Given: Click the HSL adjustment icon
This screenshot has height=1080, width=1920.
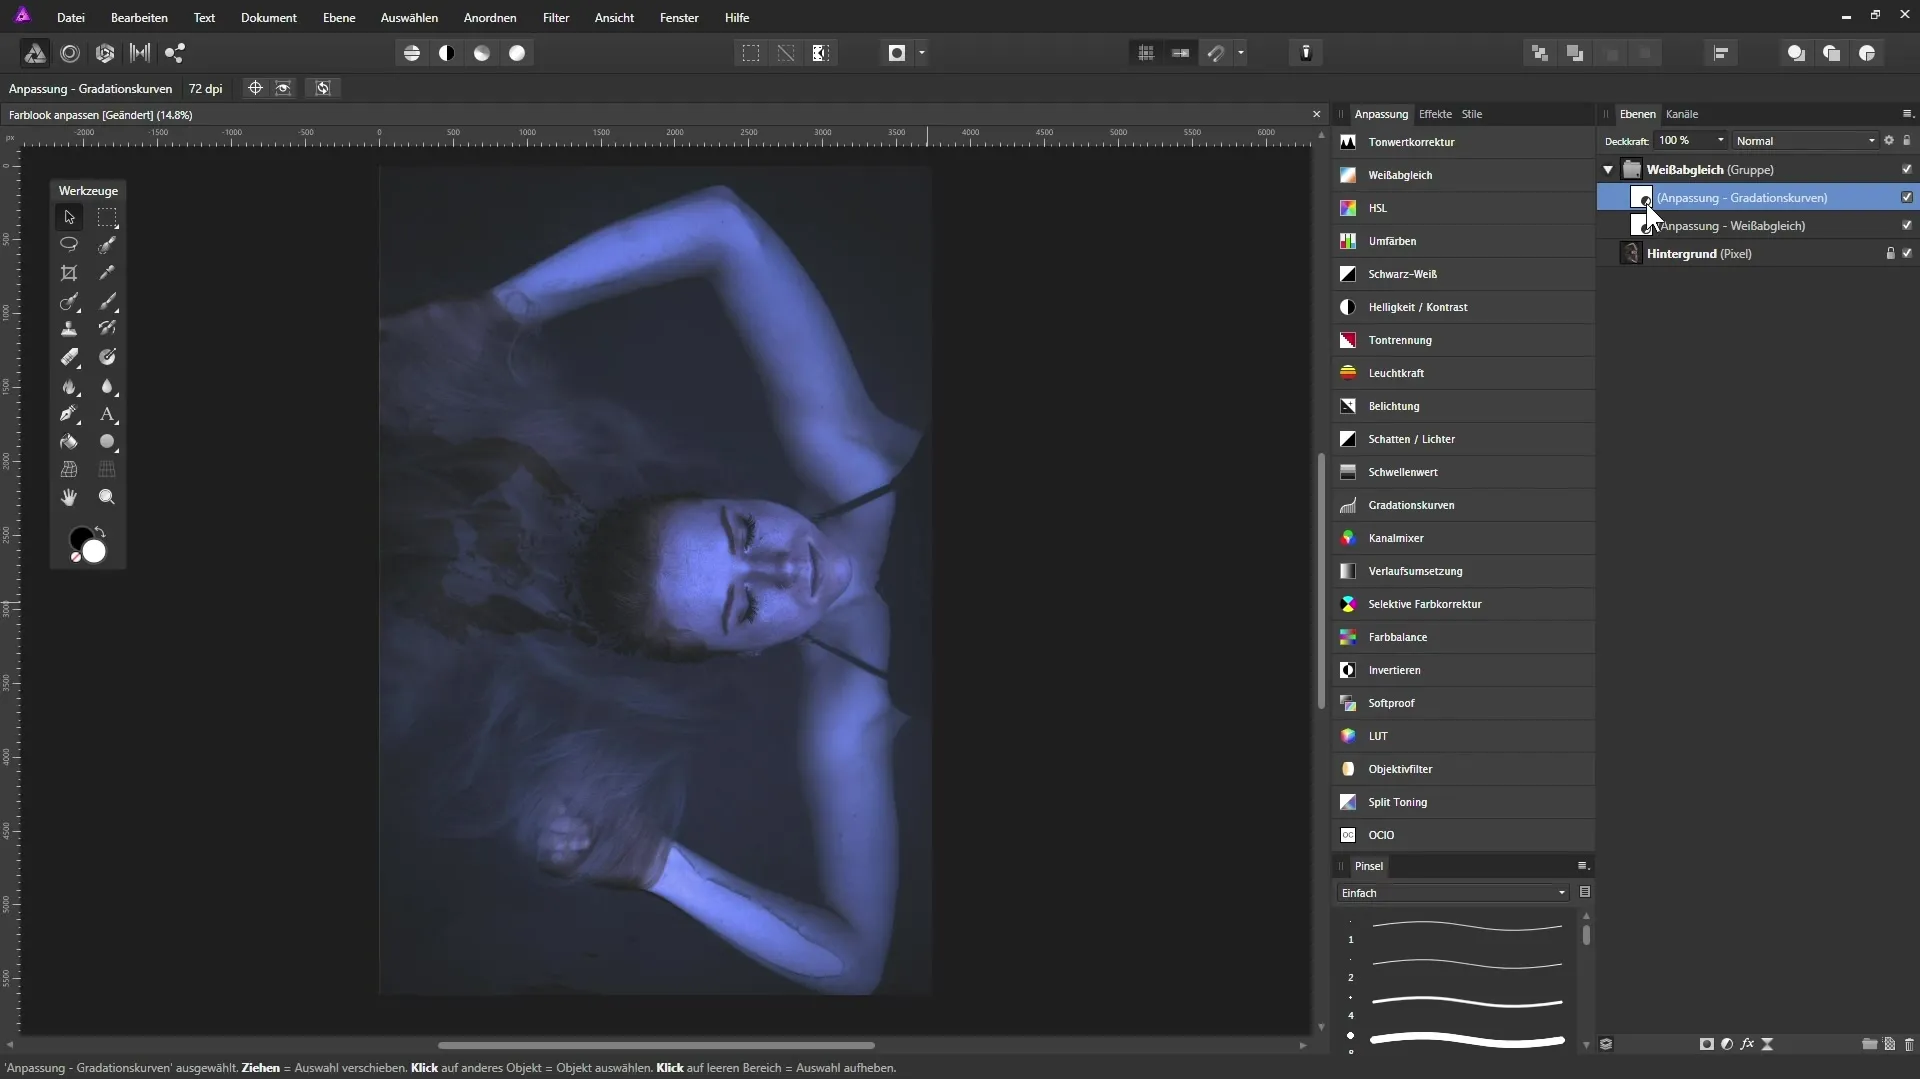Looking at the screenshot, I should (x=1348, y=208).
